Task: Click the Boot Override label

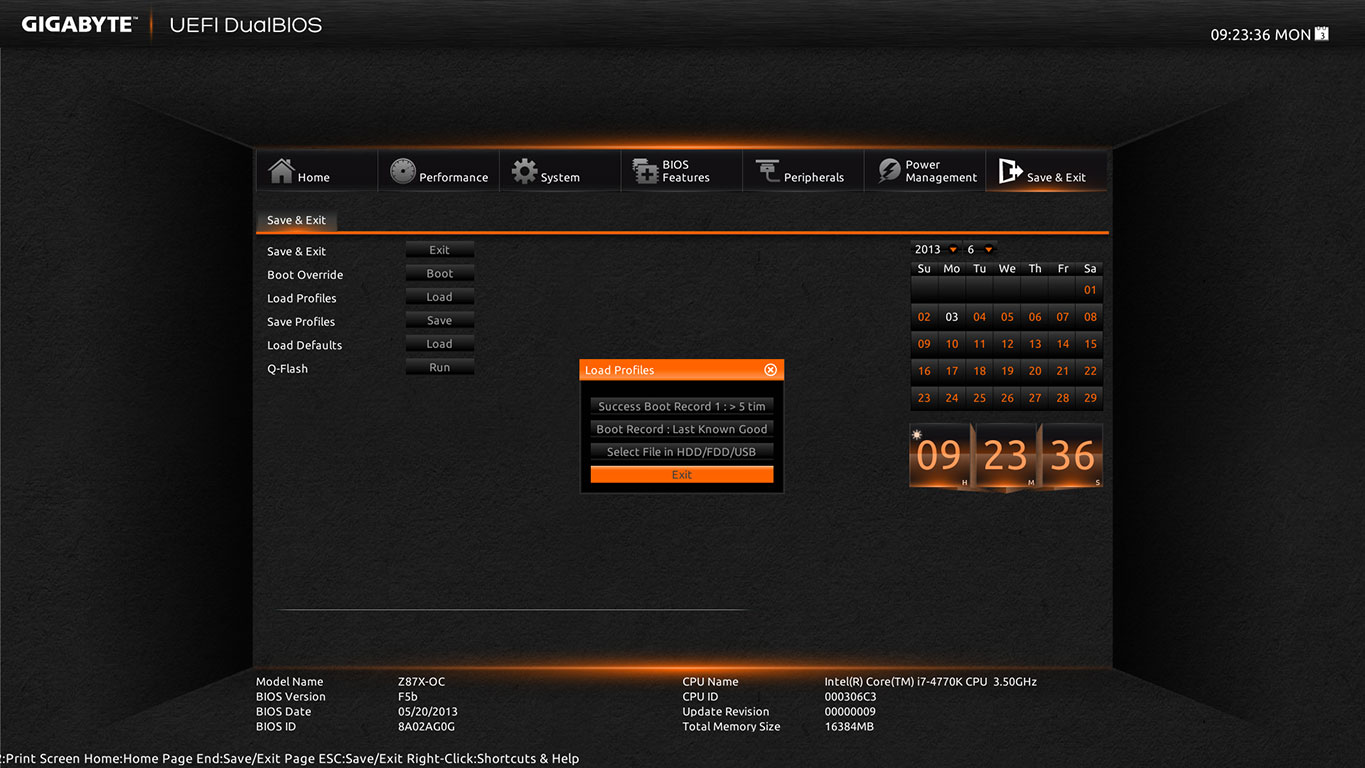Action: tap(305, 275)
